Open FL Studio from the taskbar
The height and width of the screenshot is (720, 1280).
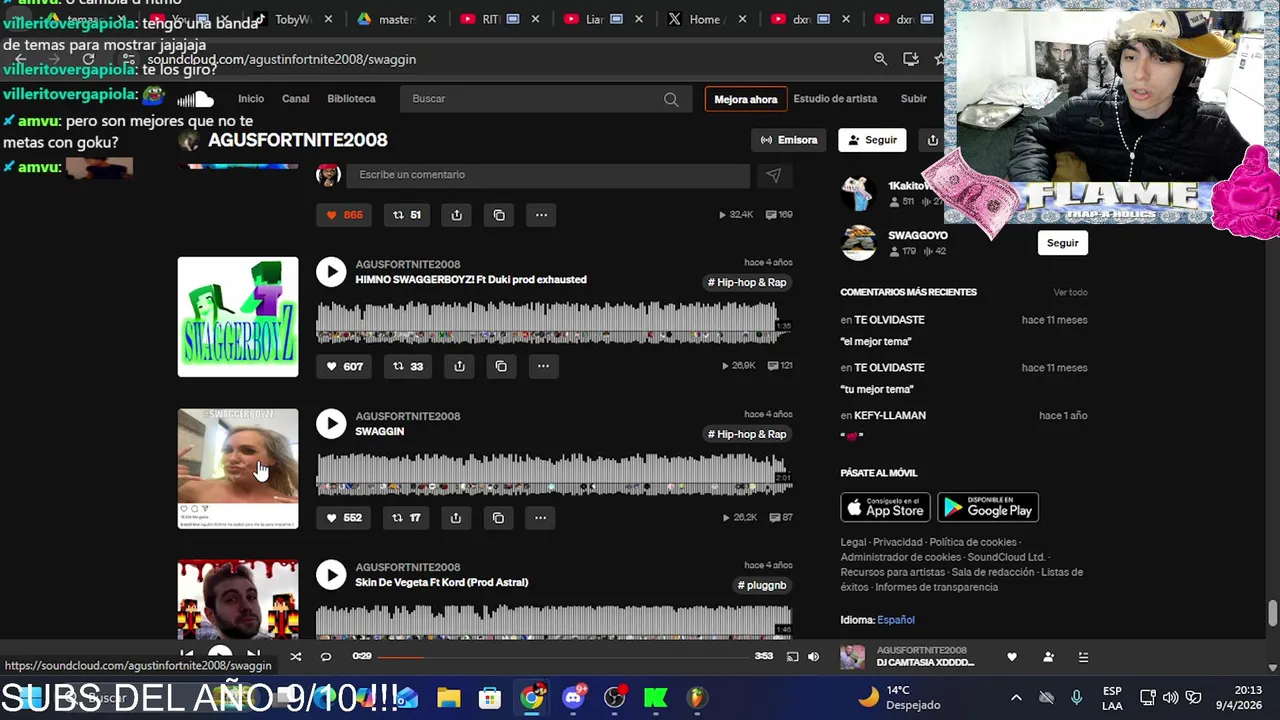pyautogui.click(x=696, y=697)
